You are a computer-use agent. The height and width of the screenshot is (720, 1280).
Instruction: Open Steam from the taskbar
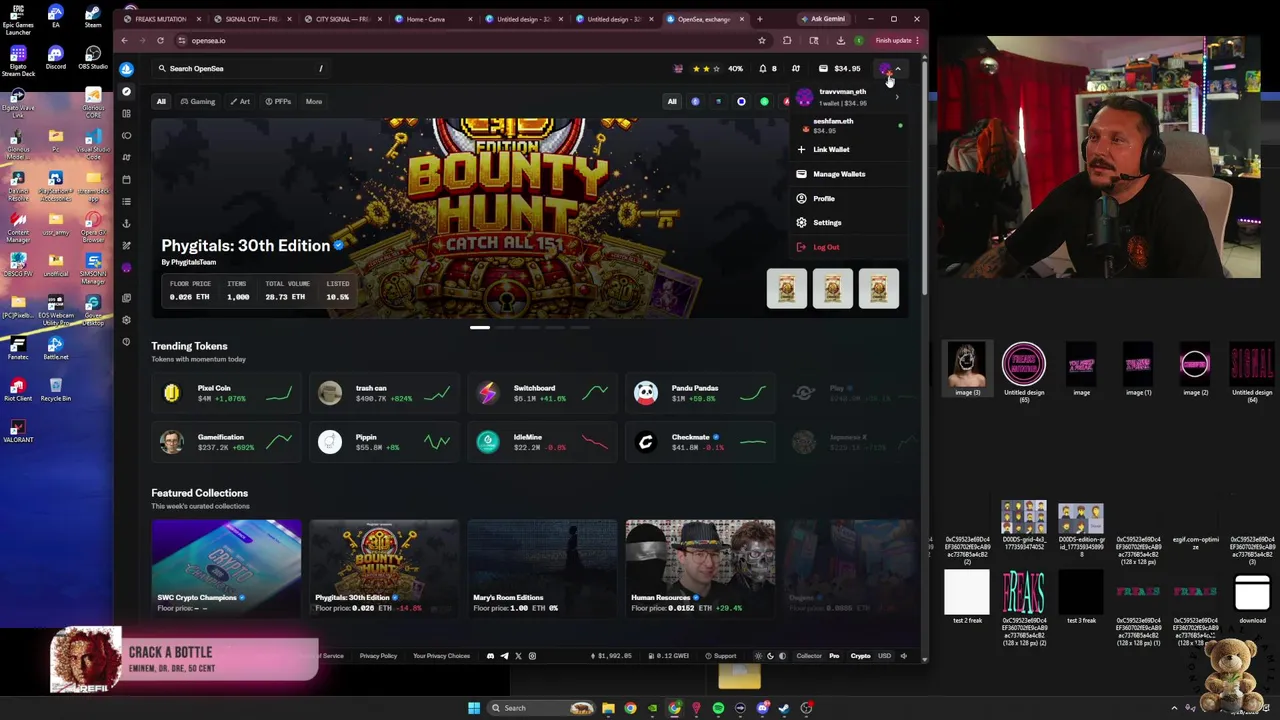coord(784,708)
